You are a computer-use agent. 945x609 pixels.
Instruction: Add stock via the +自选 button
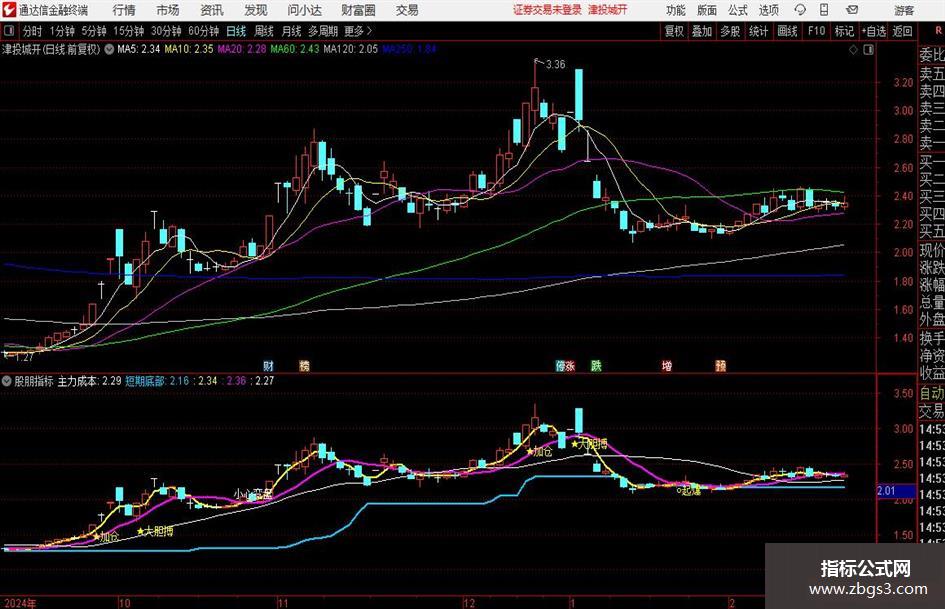tap(874, 31)
